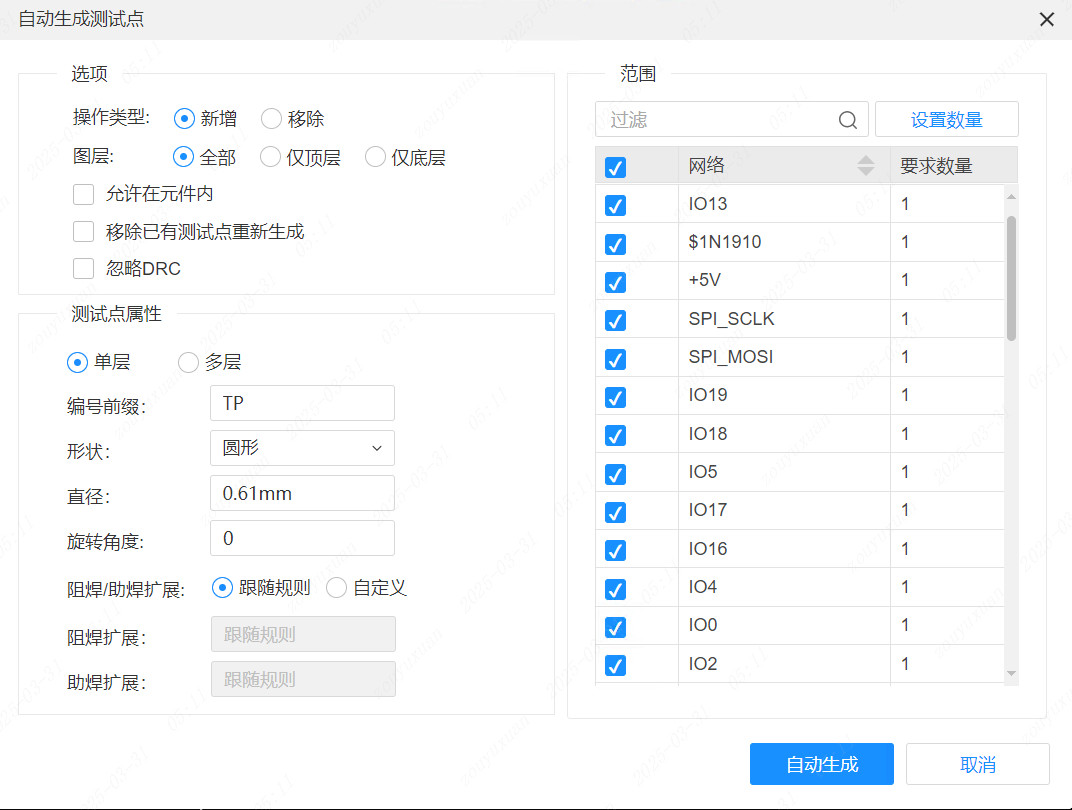This screenshot has width=1072, height=810.
Task: Select 仅顶层 layer option
Action: (x=270, y=156)
